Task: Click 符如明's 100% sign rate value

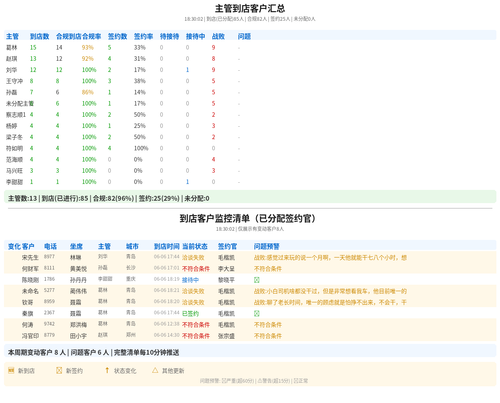Action: click(141, 148)
